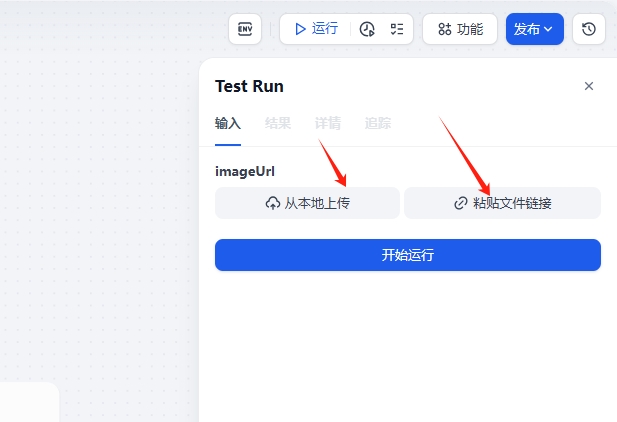Screen dimensions: 617x422
Task: Select the 粘贴文件链接 option
Action: click(x=511, y=203)
